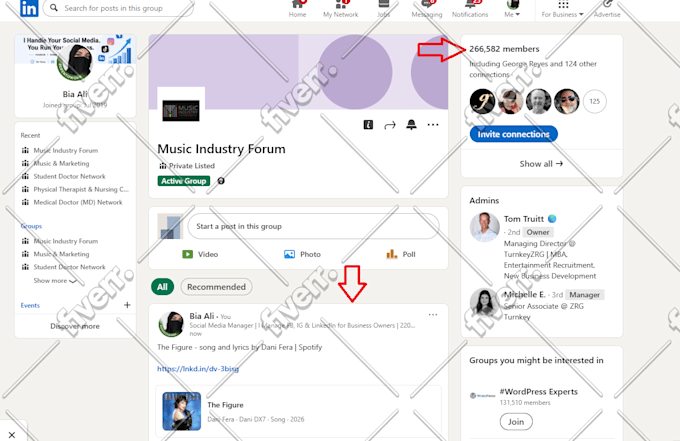The width and height of the screenshot is (680, 441).
Task: Open the Notifications tab
Action: pos(470,10)
